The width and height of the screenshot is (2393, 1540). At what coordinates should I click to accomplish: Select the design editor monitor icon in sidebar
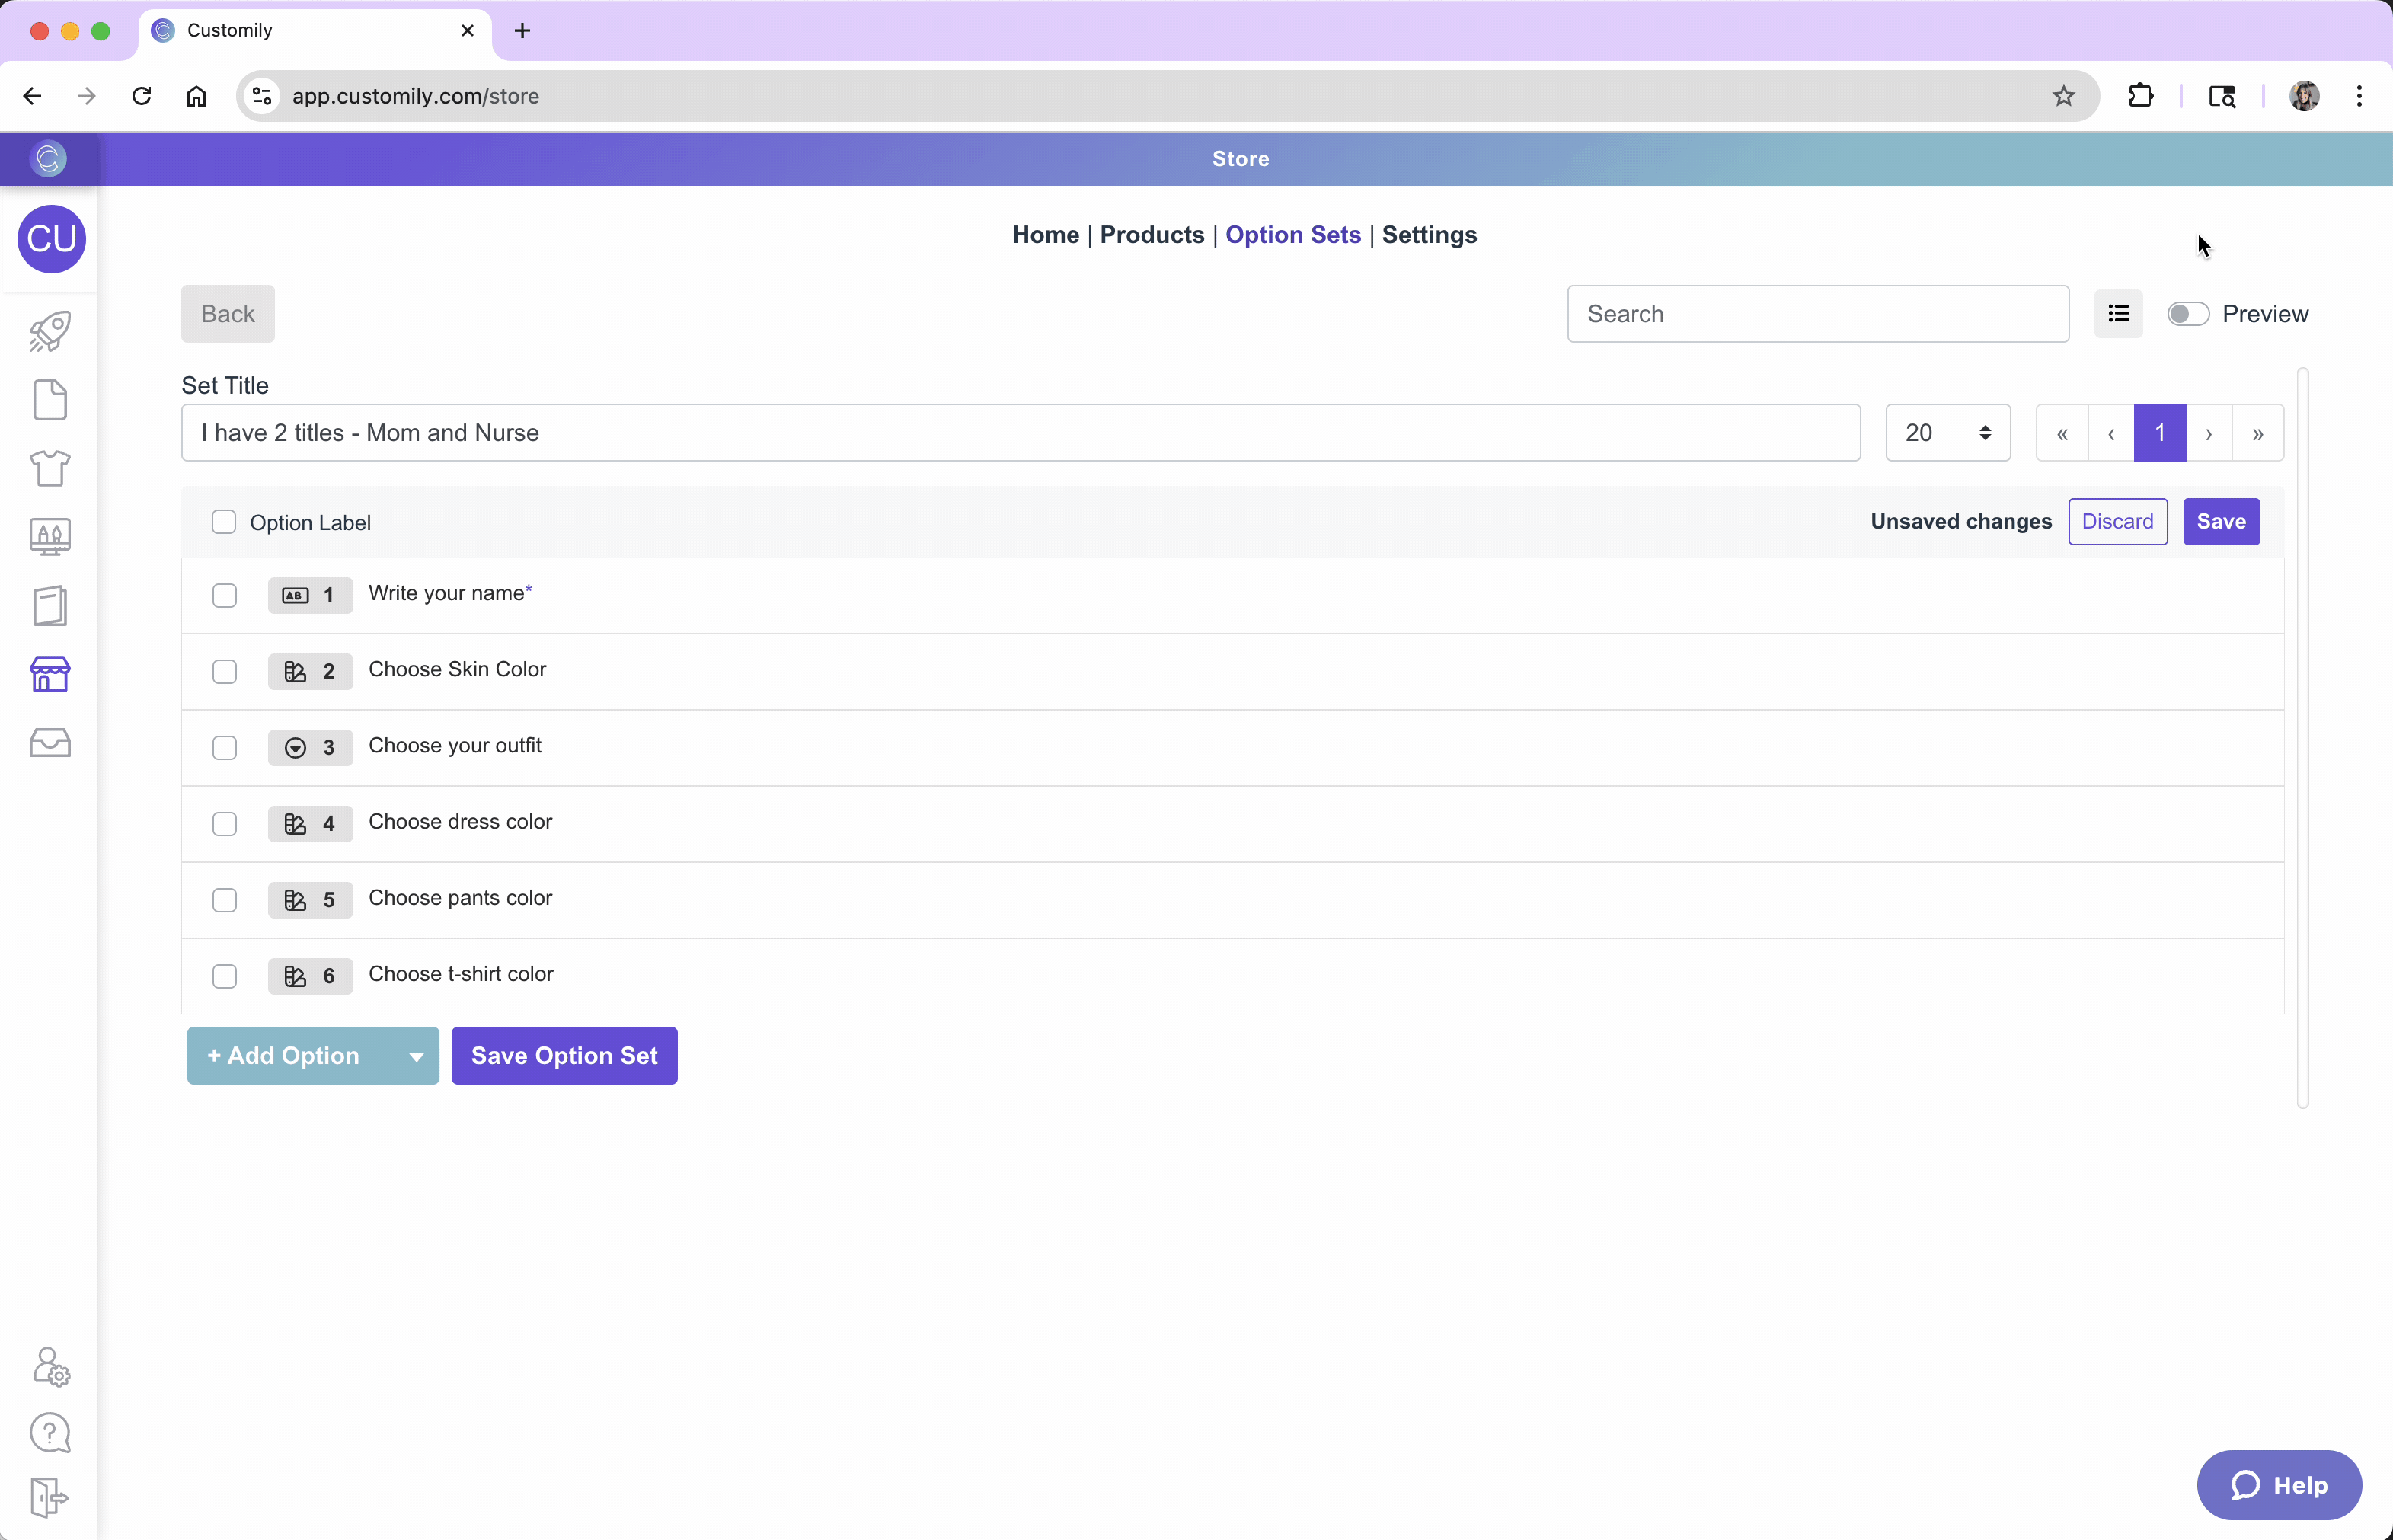(x=50, y=537)
